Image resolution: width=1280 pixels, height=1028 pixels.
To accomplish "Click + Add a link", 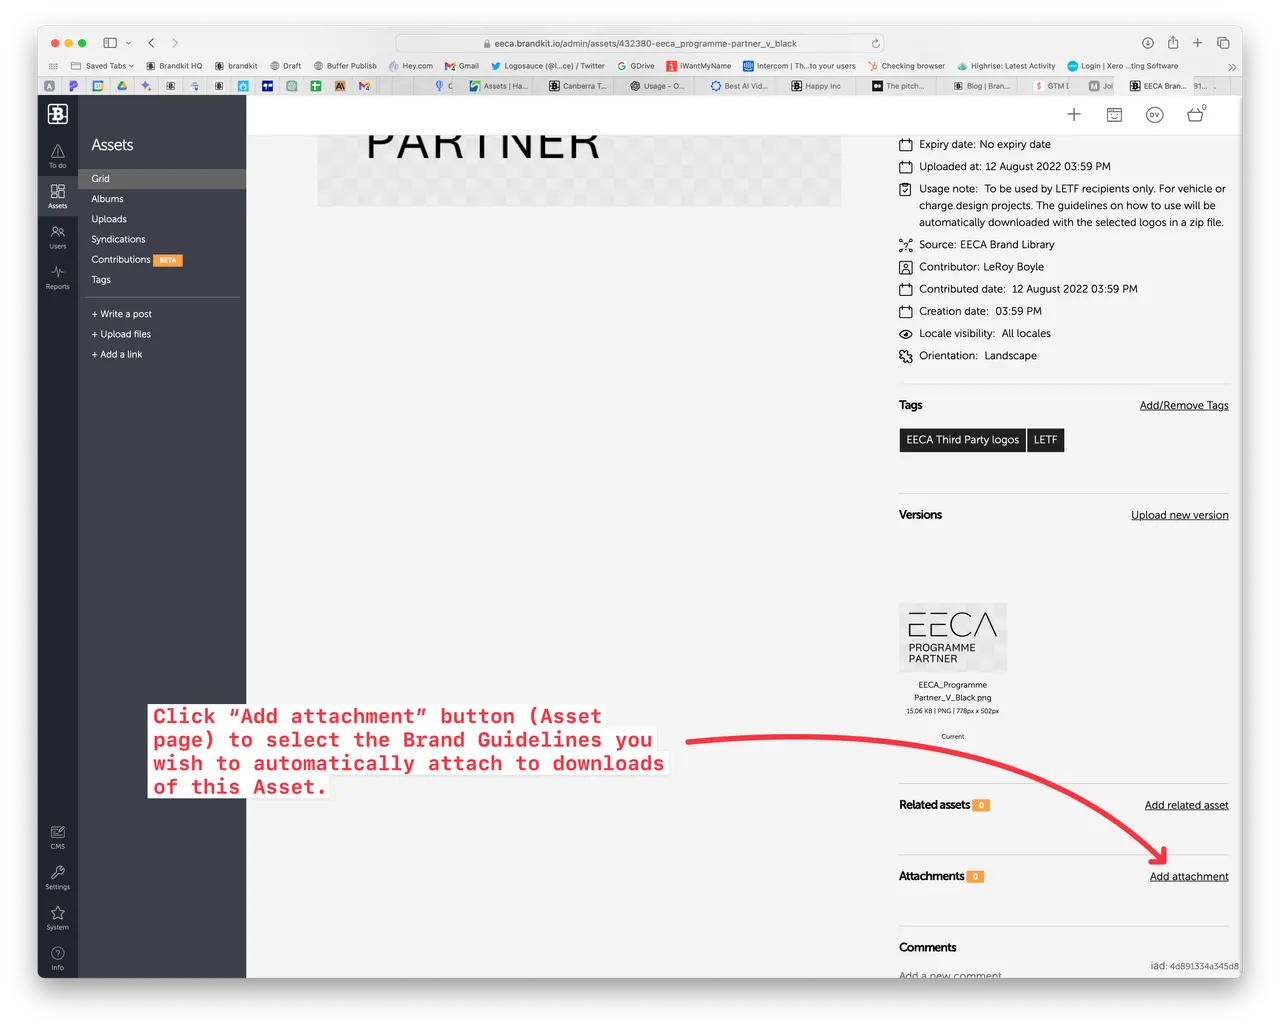I will pos(117,354).
